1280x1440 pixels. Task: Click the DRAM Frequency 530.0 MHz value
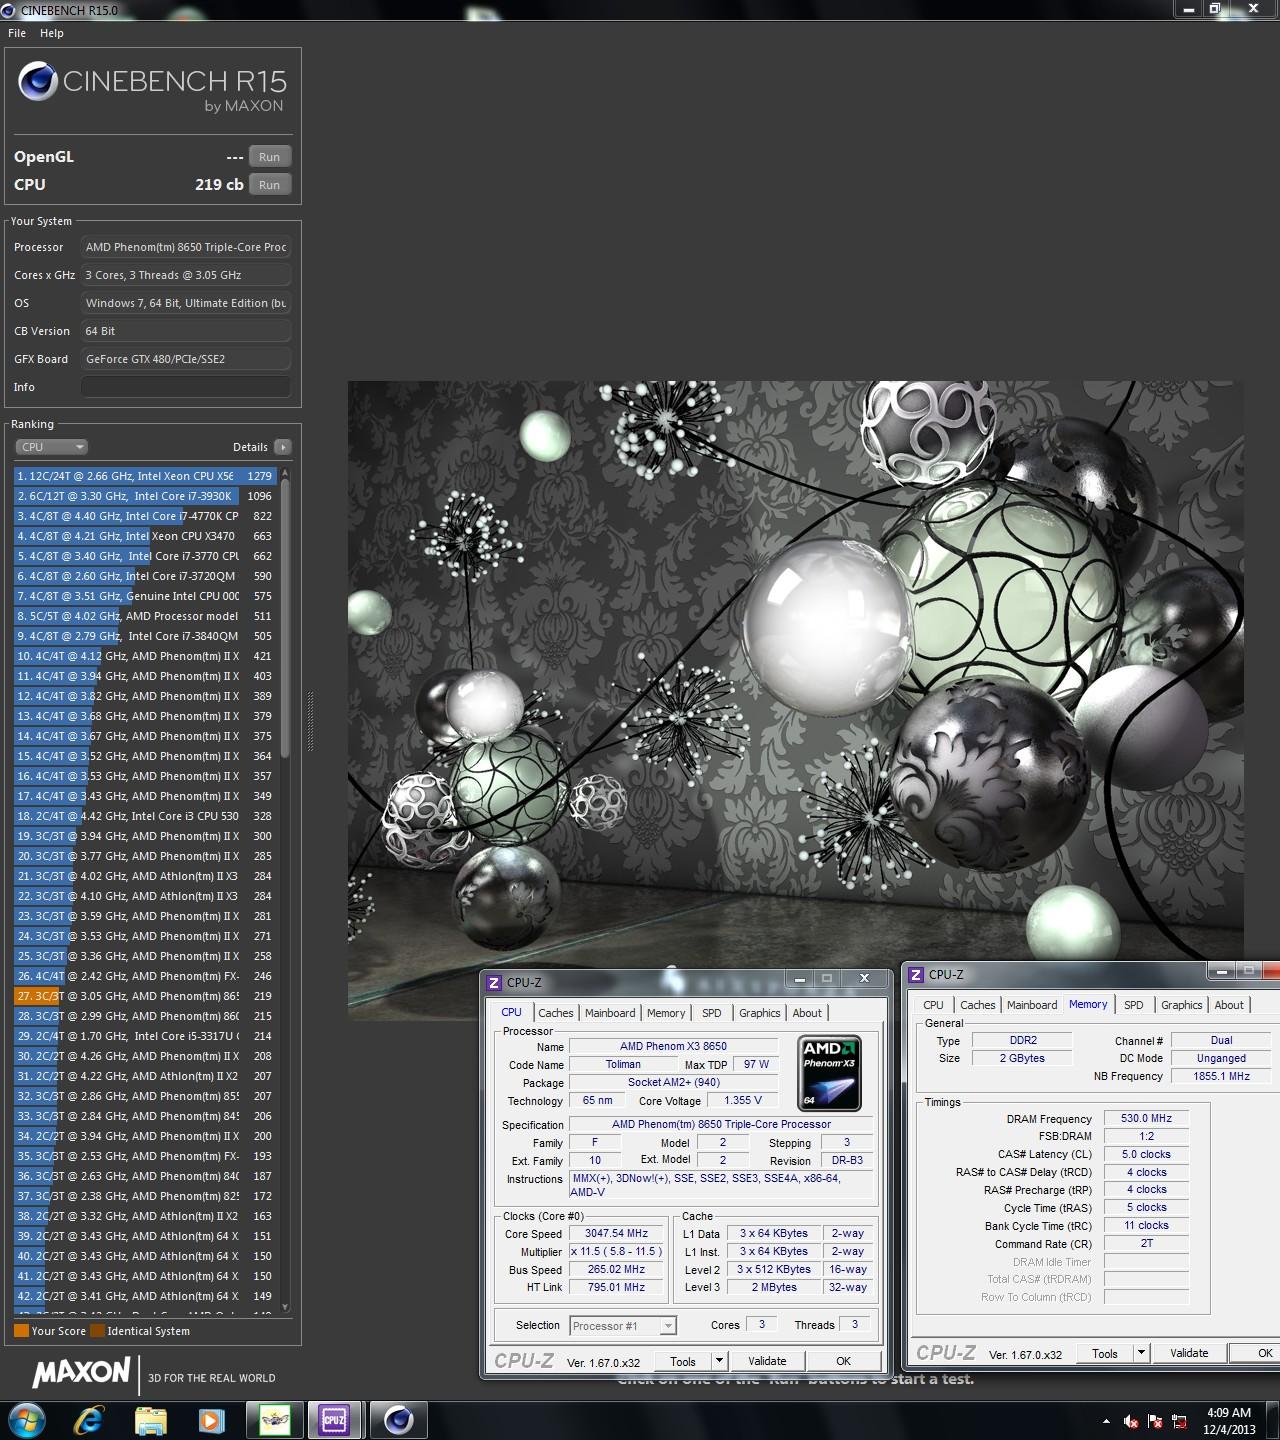pyautogui.click(x=1146, y=1118)
